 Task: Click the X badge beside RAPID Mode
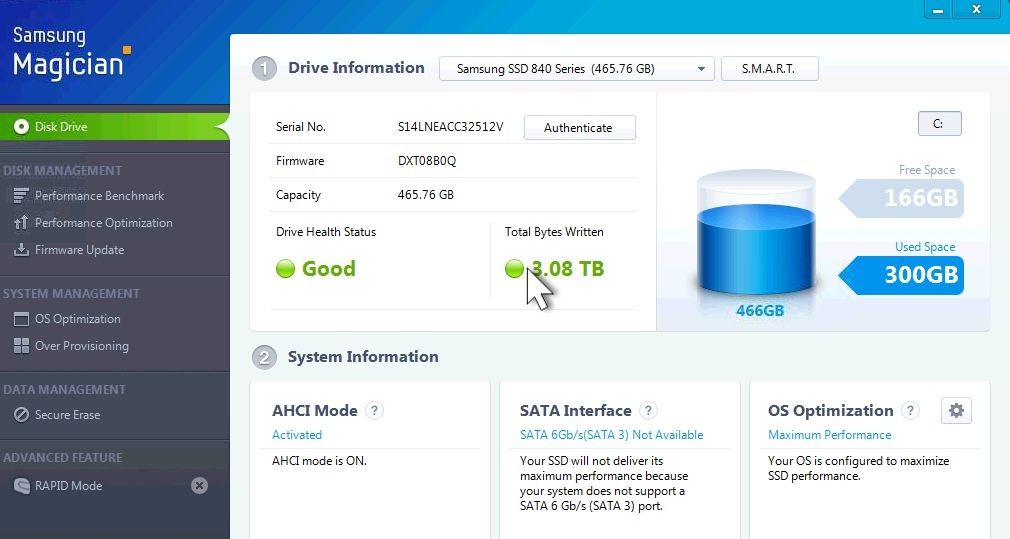tap(200, 486)
